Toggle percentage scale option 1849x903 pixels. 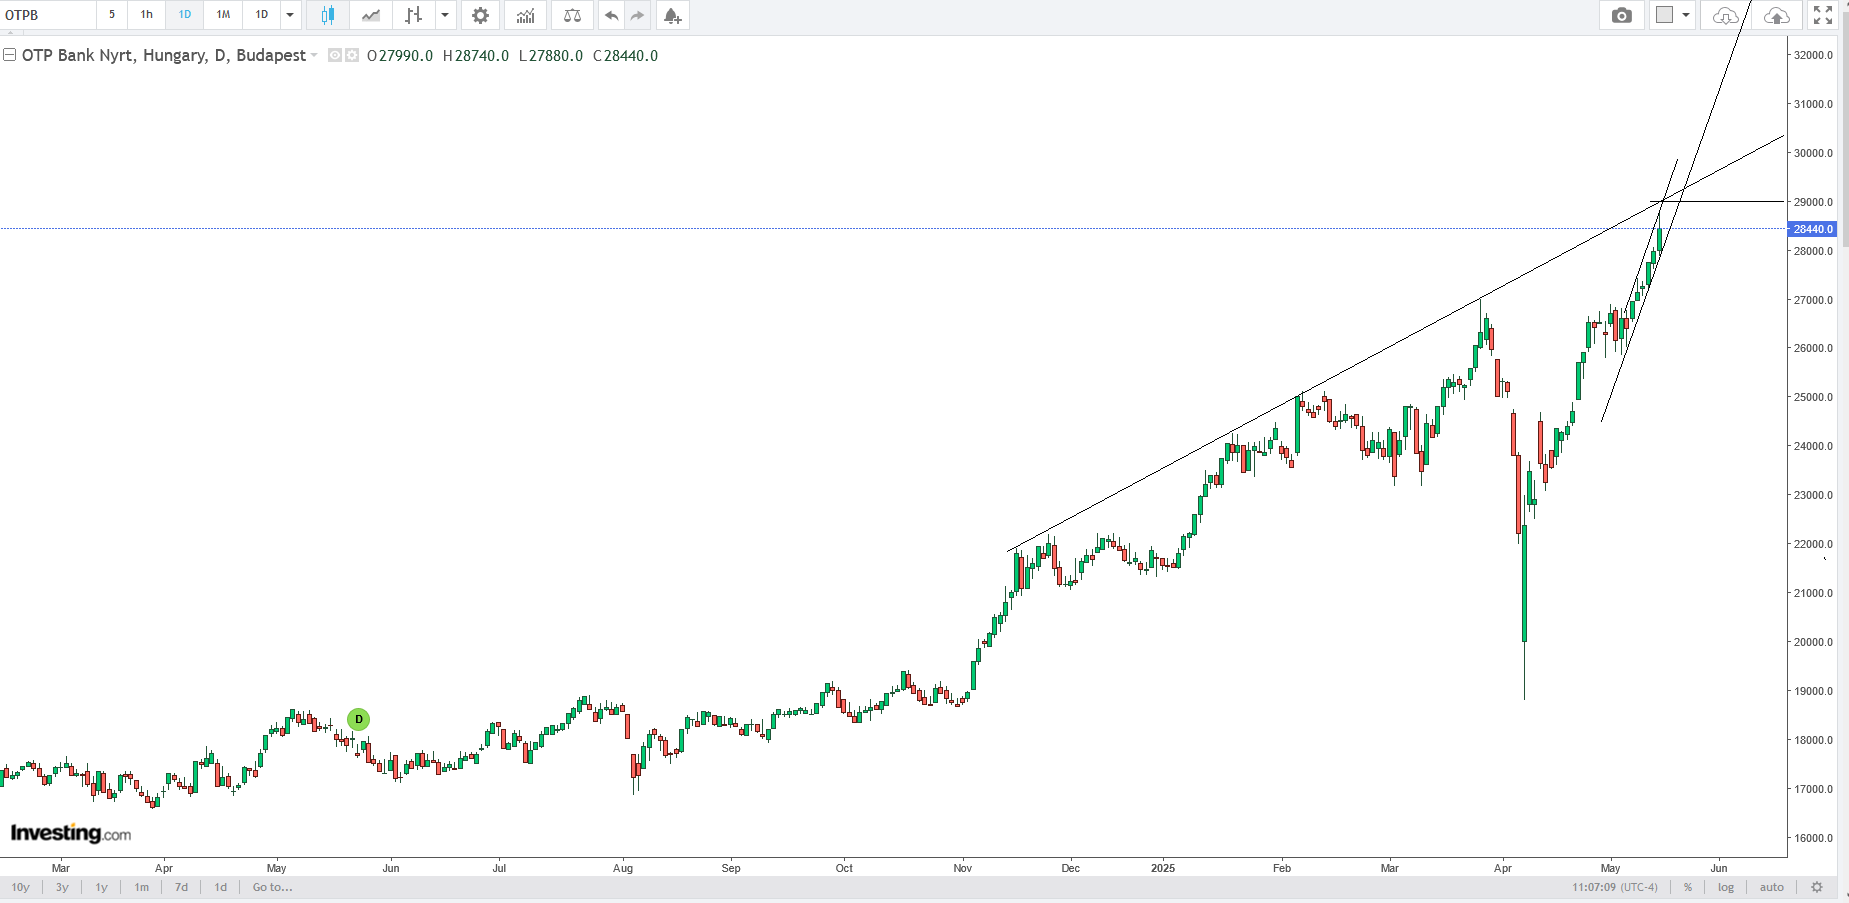(1688, 887)
